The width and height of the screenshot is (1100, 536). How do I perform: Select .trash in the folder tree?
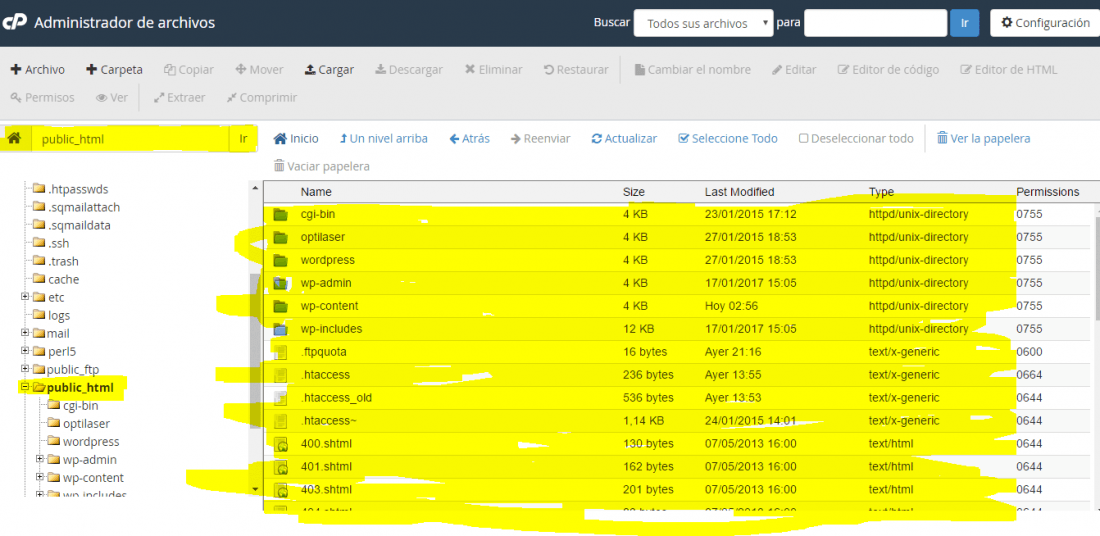point(63,261)
